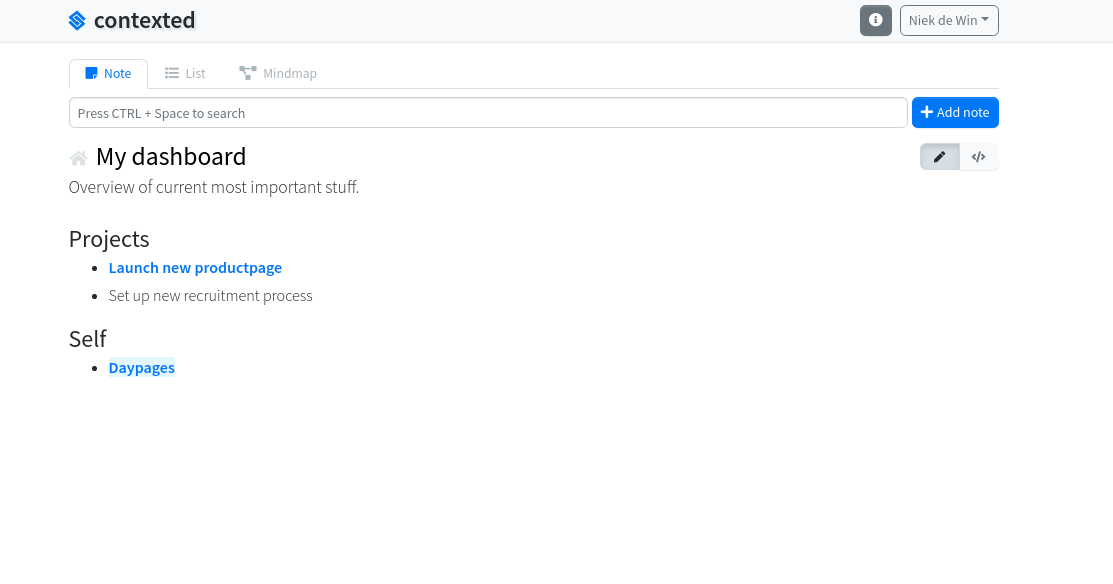Click the Set up new recruitment process item

[210, 296]
